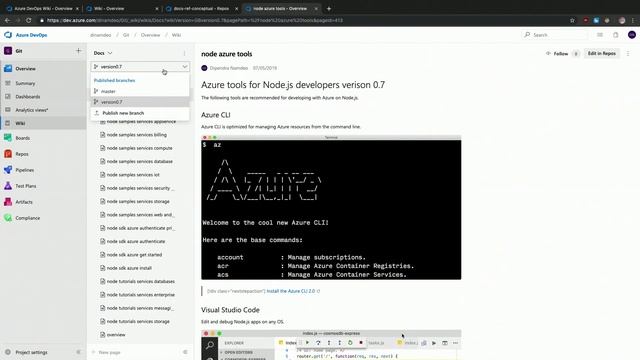Focus the Search field
This screenshot has height=360, width=640.
tap(555, 35)
